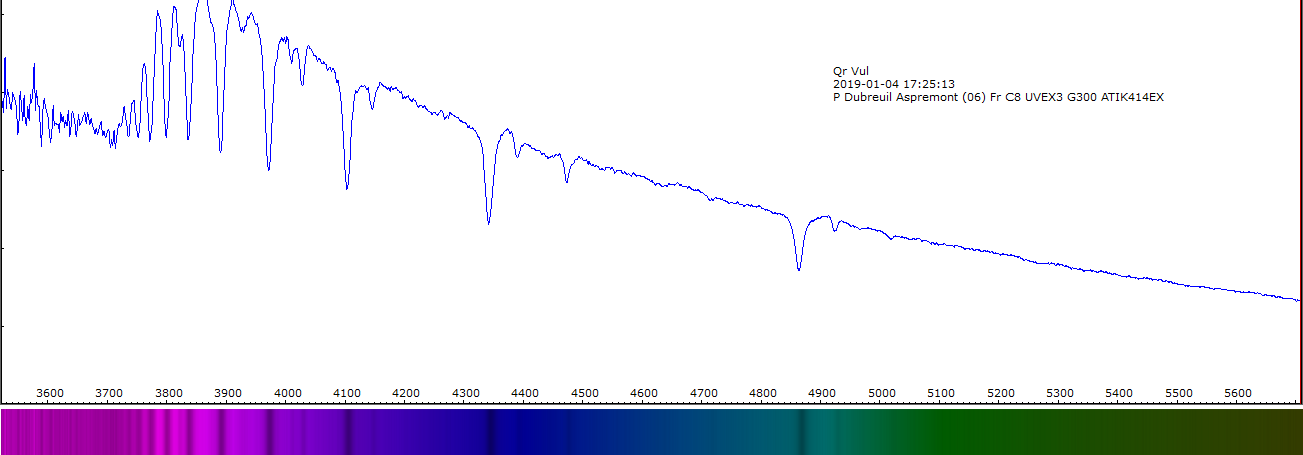The width and height of the screenshot is (1303, 455).
Task: Click the 'Qr Vul' title label
Action: 850,71
